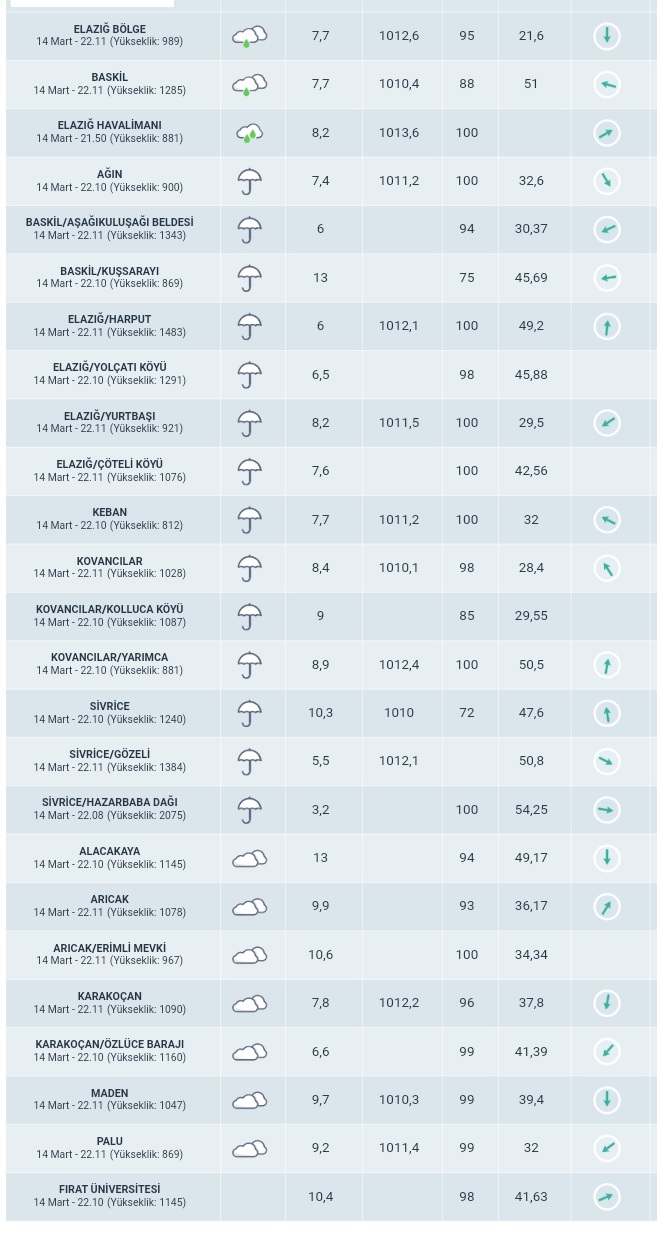
Task: Click wind arrow for SİVRİCE/HAZARBABA DAĞI
Action: coord(606,810)
